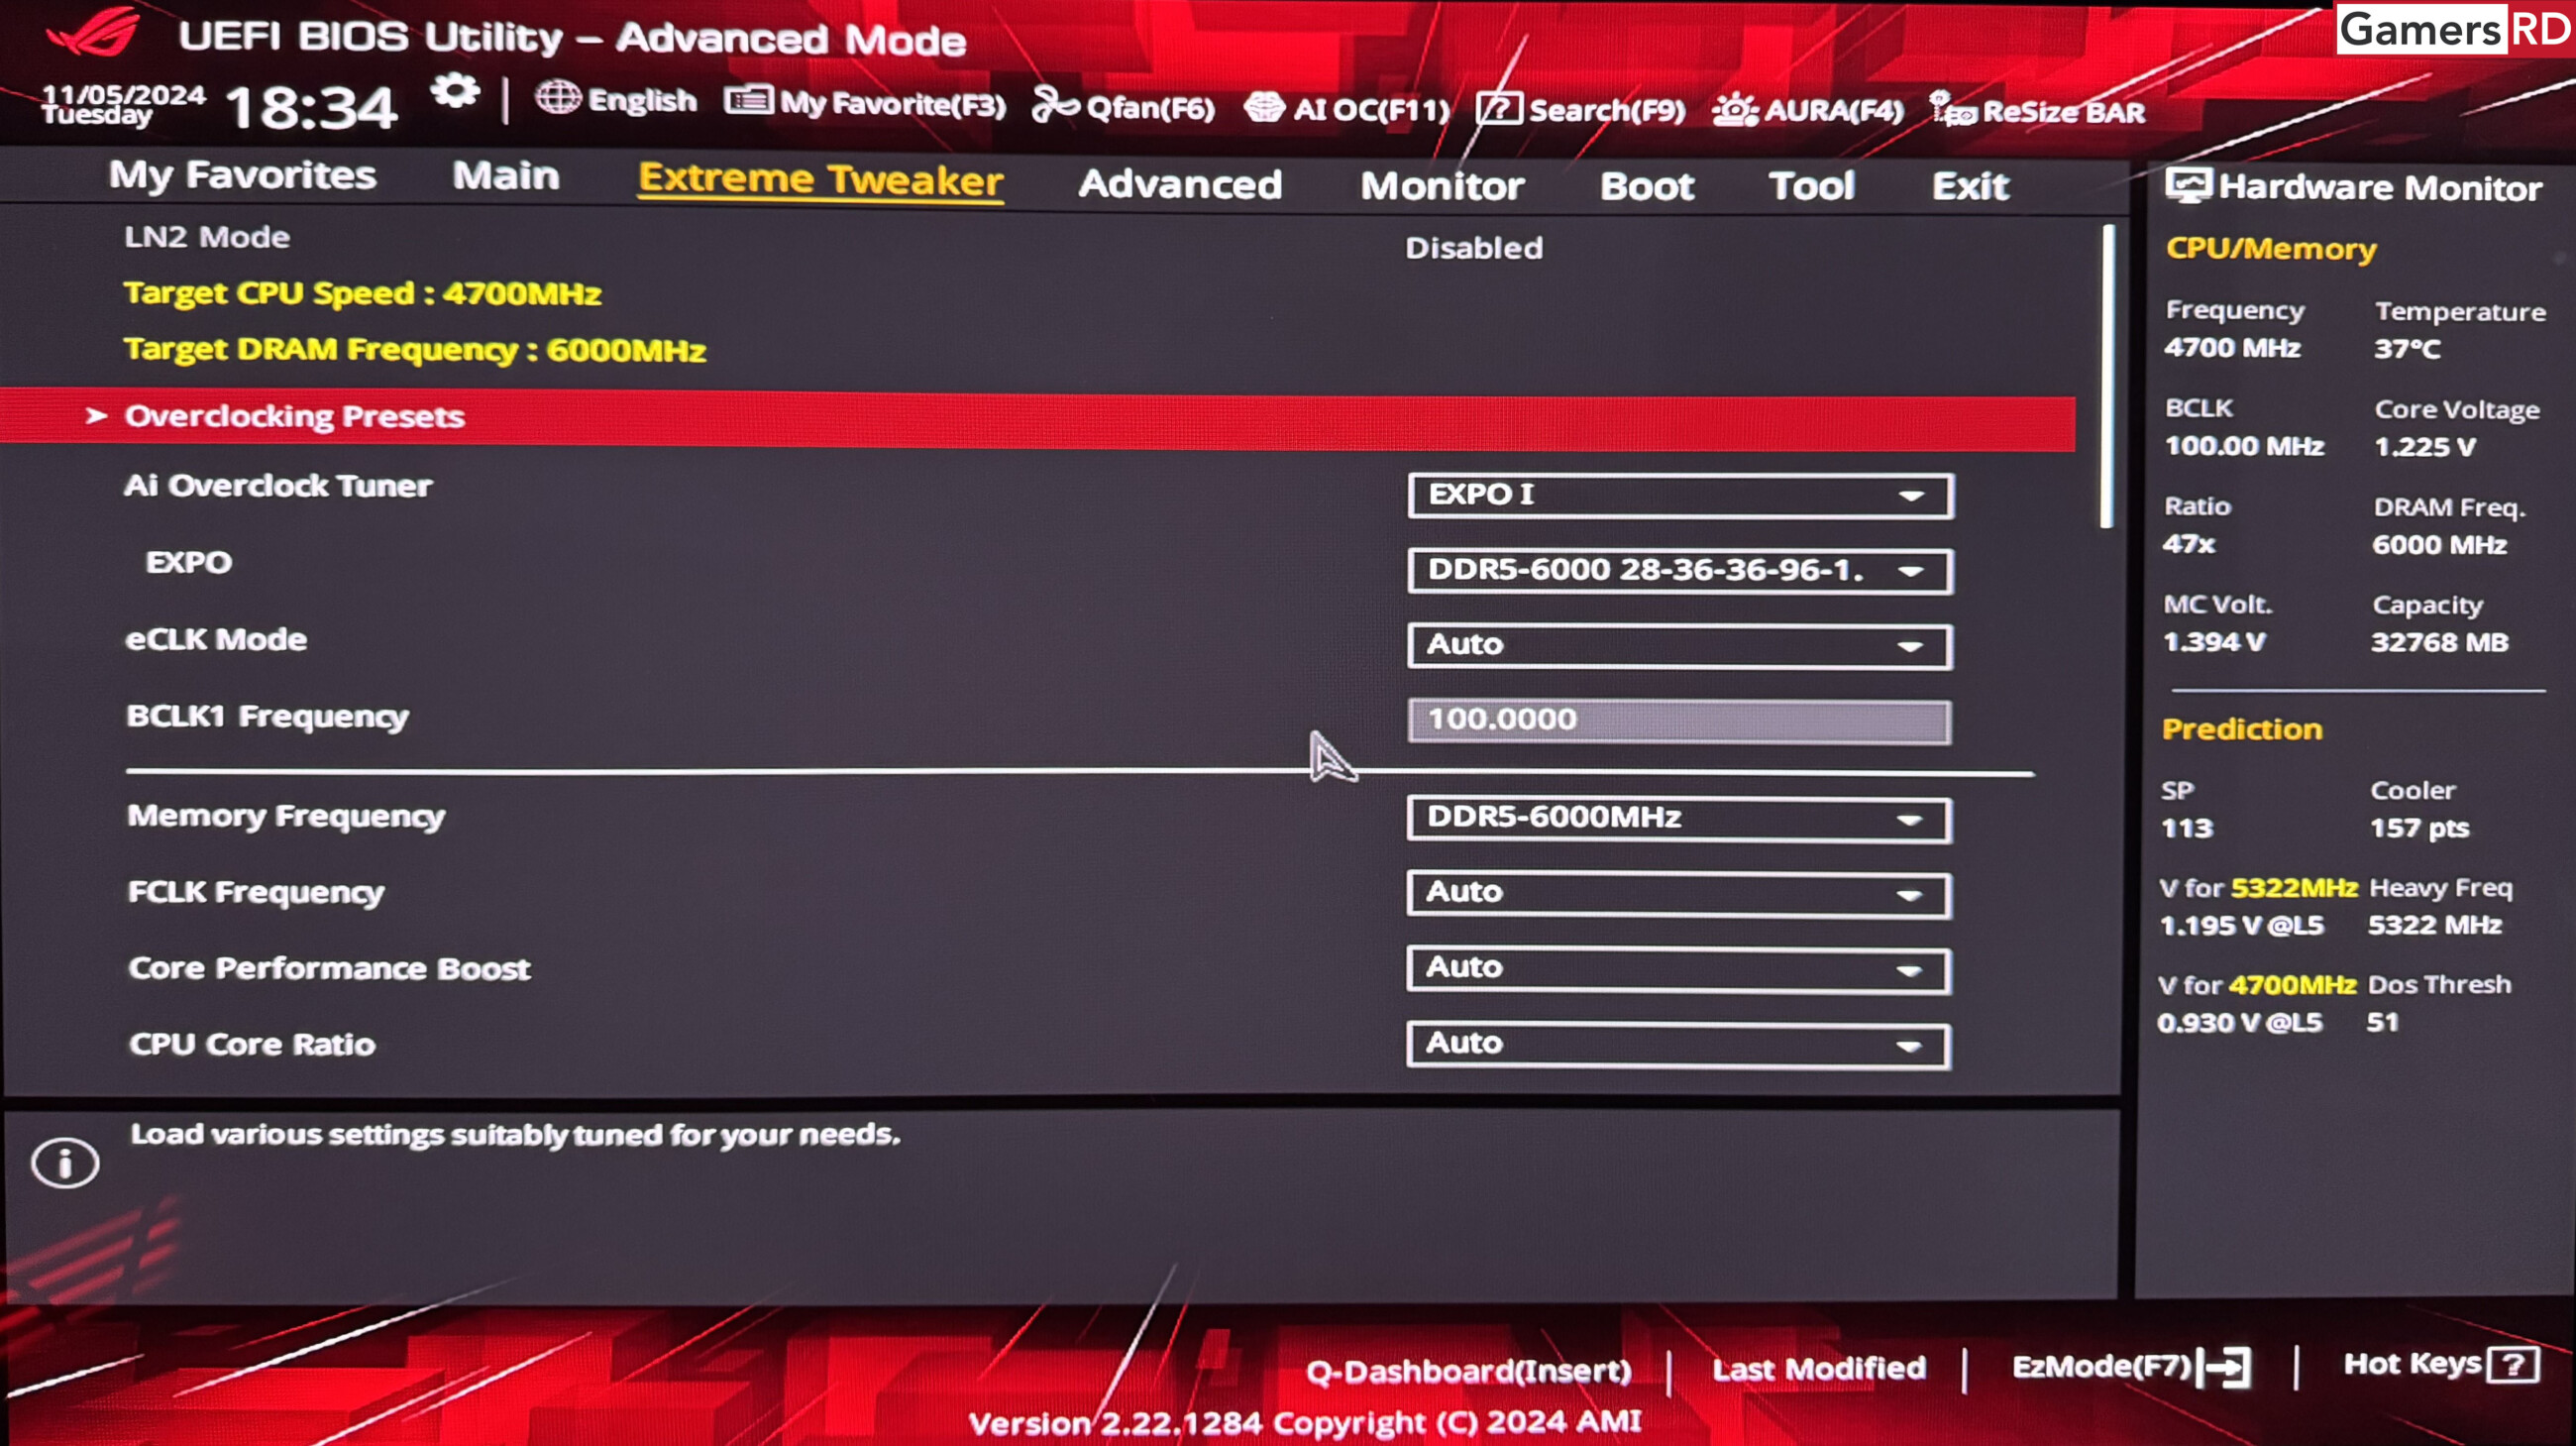Click the 157 pts cooler score
The width and height of the screenshot is (2576, 1446).
pyautogui.click(x=2419, y=828)
